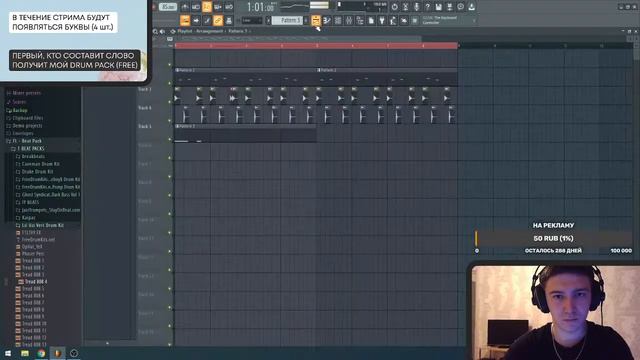Open the Line snap selector dropdown
This screenshot has width=640, height=360.
pyautogui.click(x=251, y=20)
